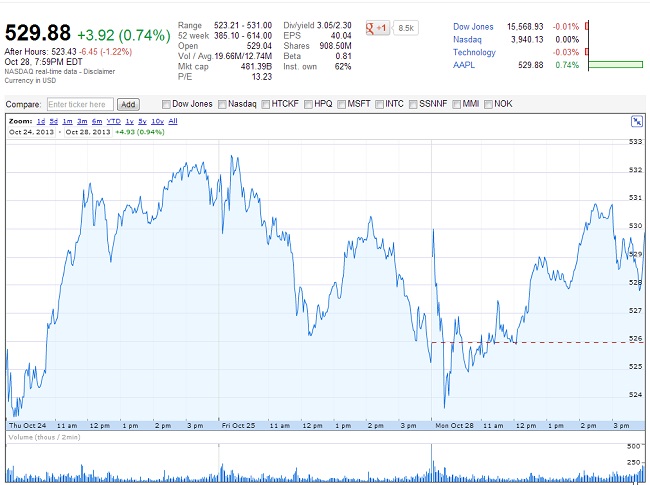650x485 pixels.
Task: Click the Mkt cap 481.39B value
Action: click(x=256, y=67)
